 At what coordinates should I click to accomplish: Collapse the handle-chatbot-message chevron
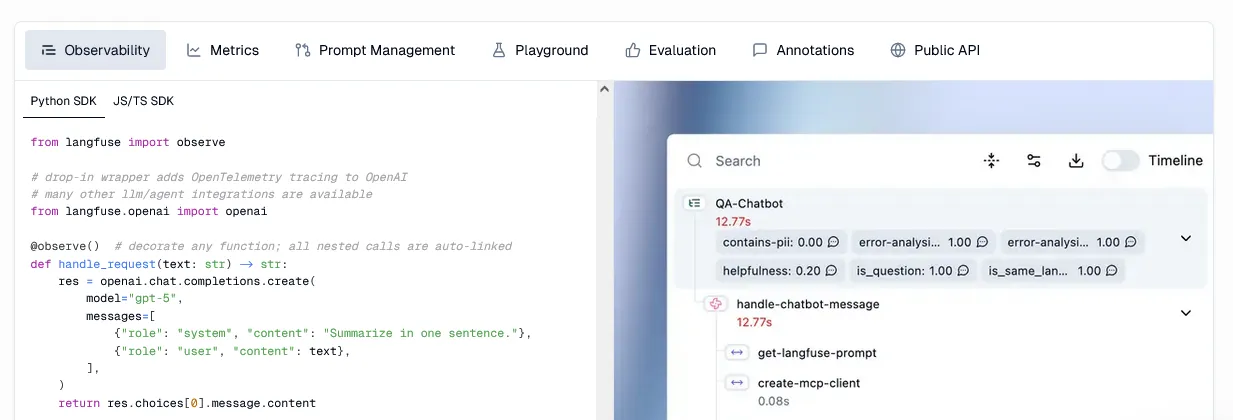[1186, 313]
